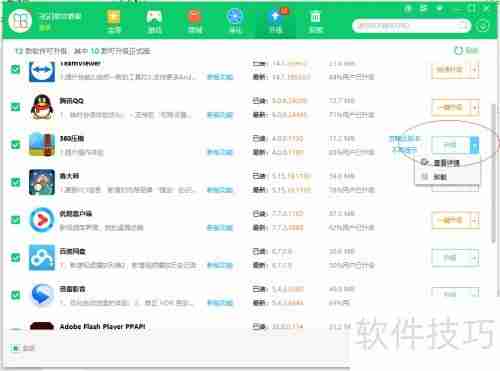Click the 迅雷影音 app icon

coord(42,295)
